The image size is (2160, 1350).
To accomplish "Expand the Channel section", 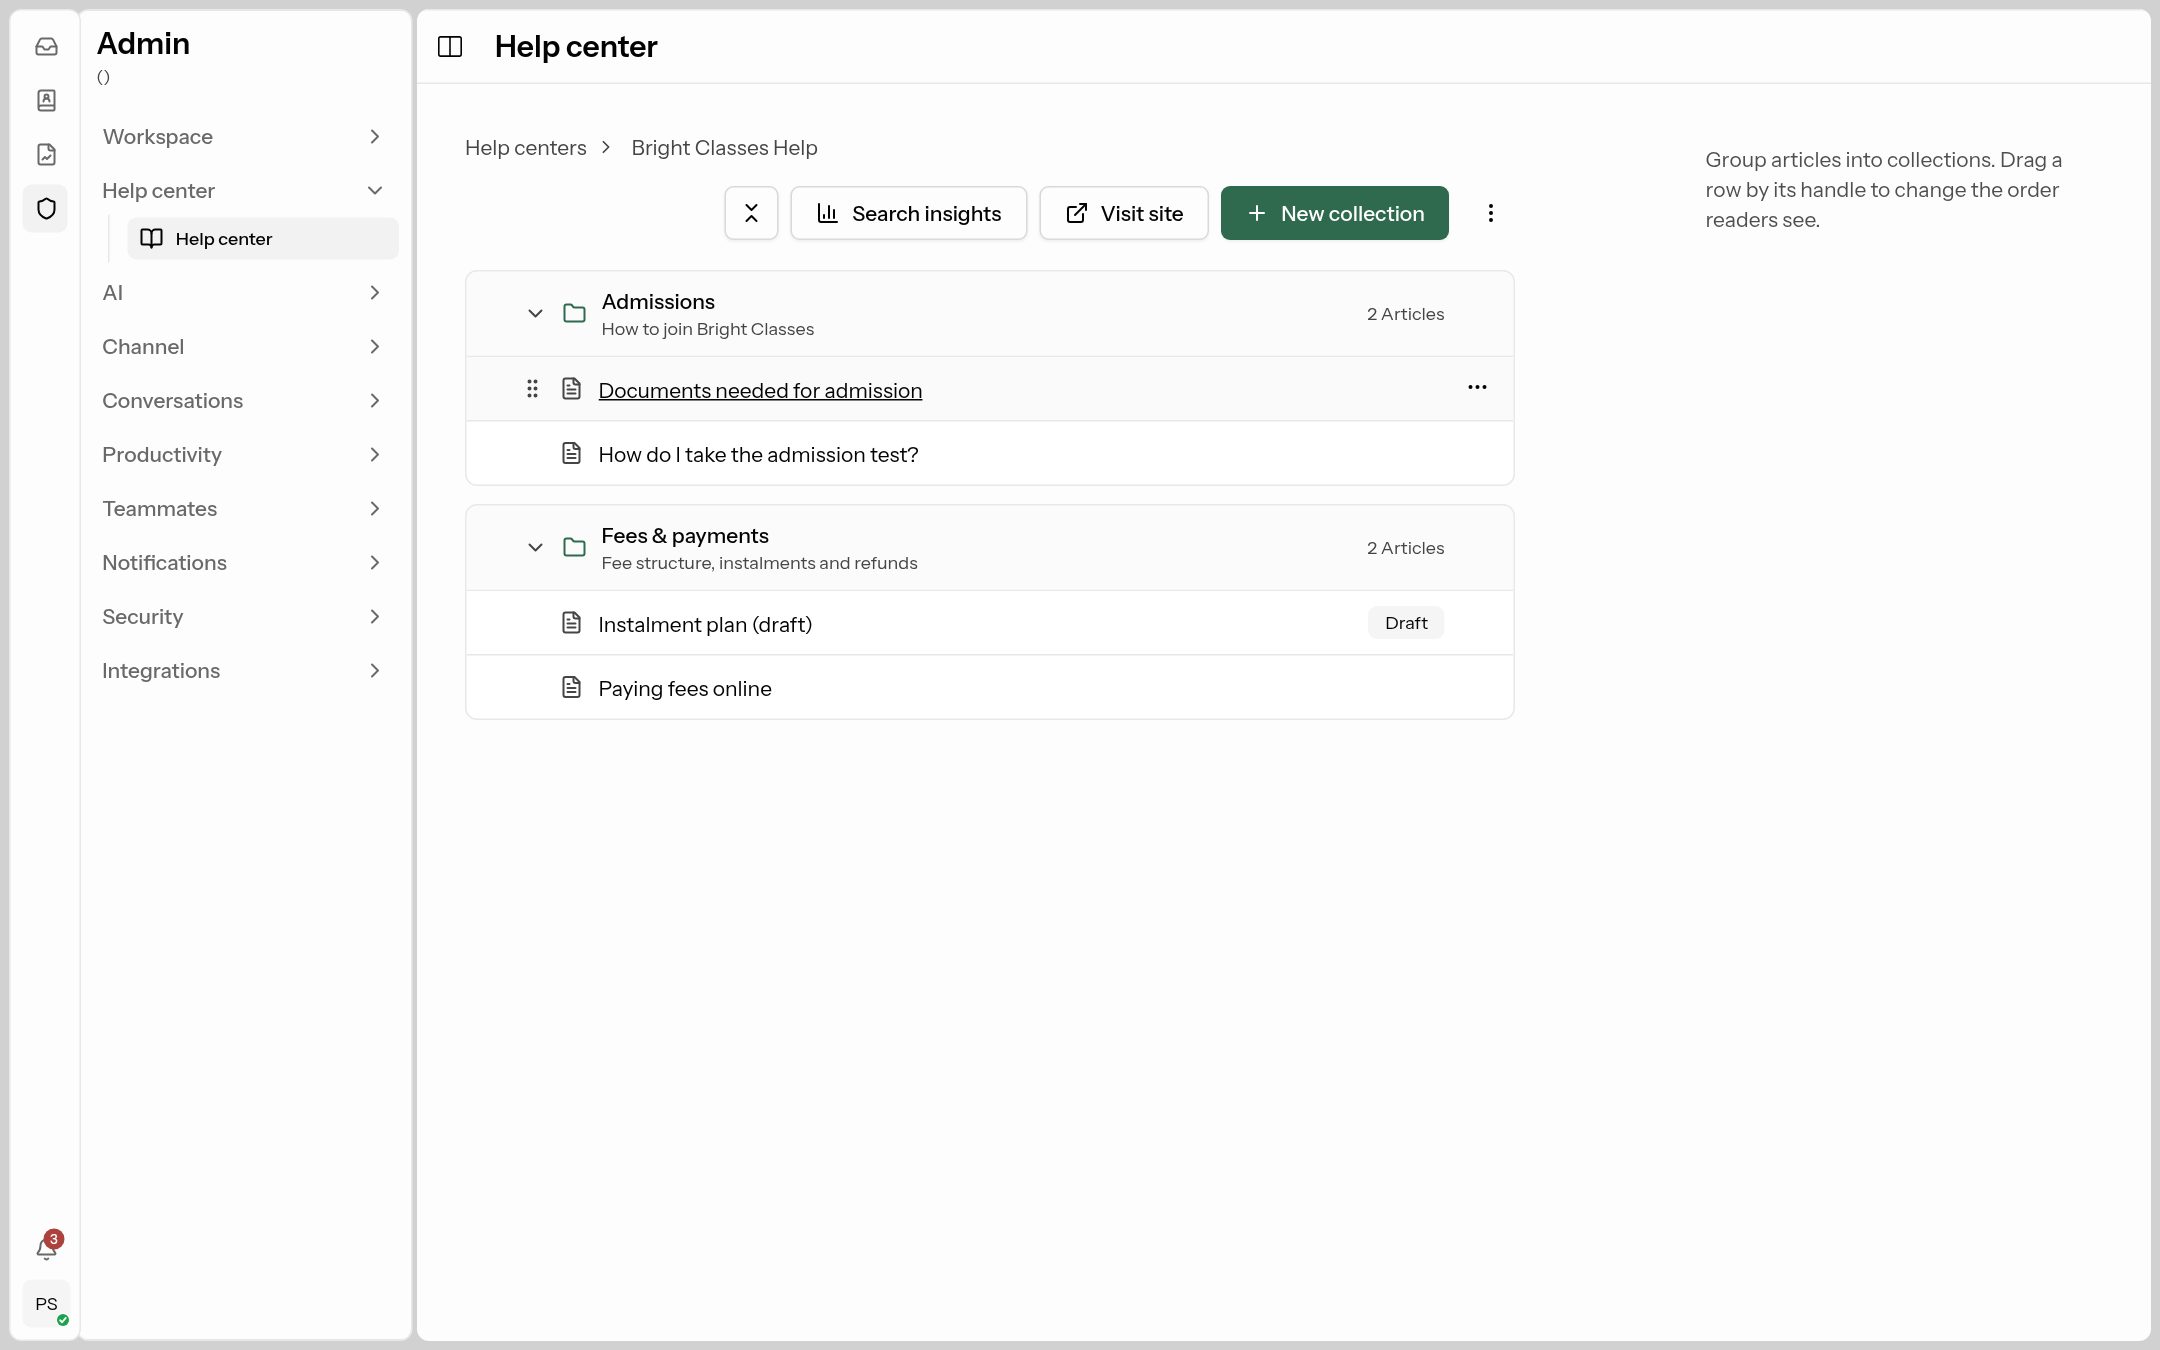I will tap(243, 347).
